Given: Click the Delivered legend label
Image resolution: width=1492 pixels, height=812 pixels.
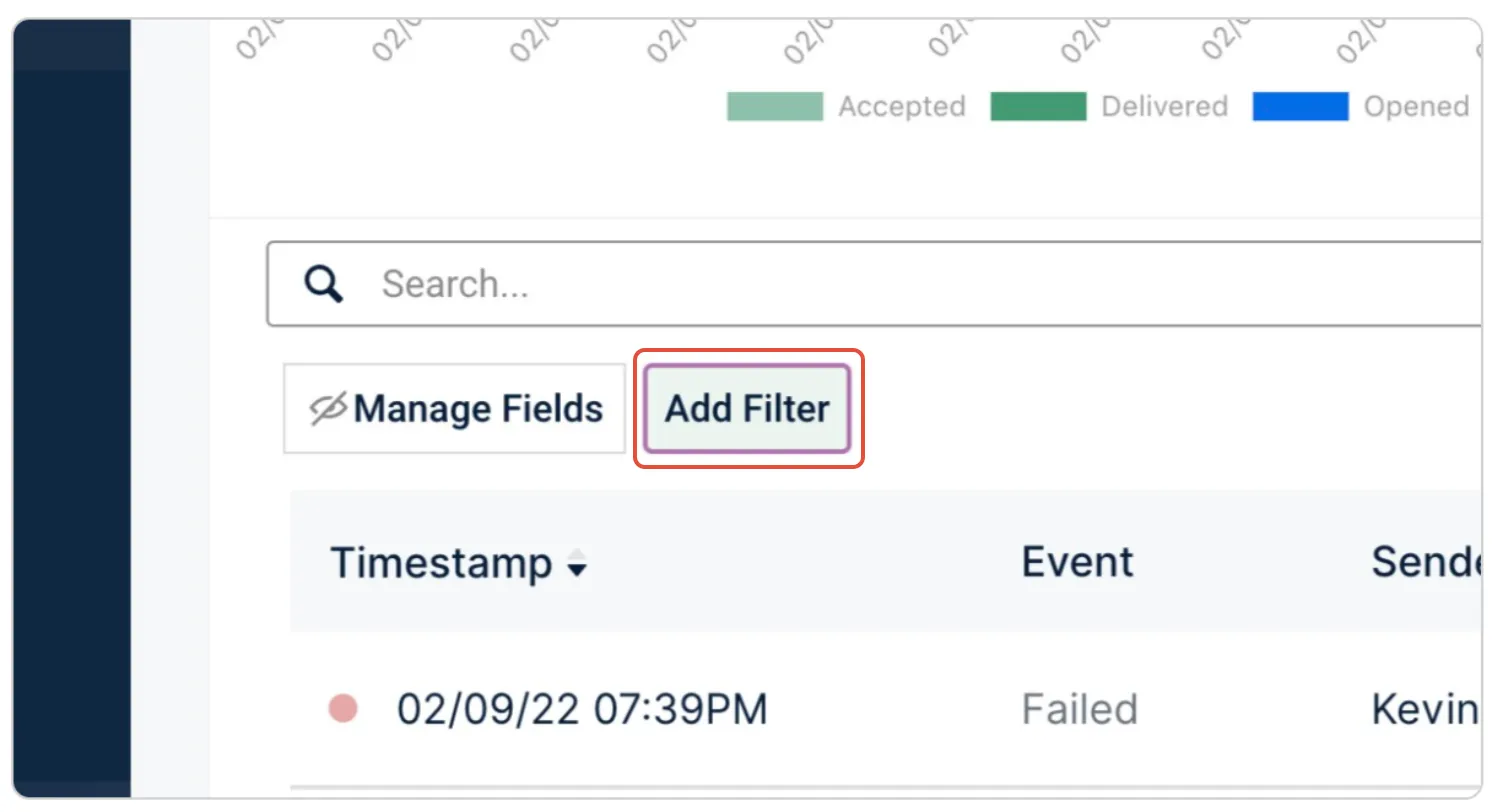Looking at the screenshot, I should click(x=1165, y=107).
